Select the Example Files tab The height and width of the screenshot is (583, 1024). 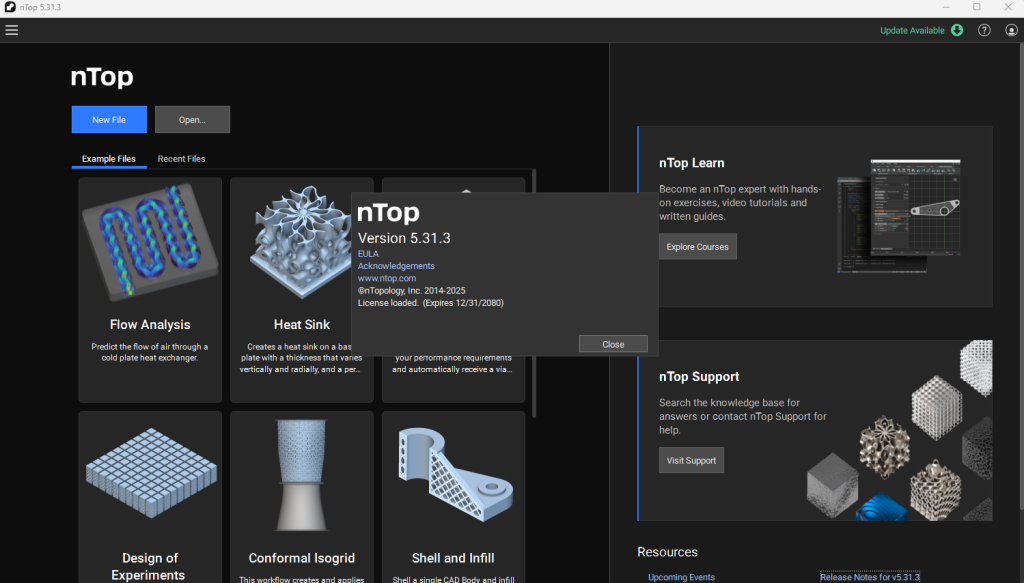pyautogui.click(x=108, y=159)
